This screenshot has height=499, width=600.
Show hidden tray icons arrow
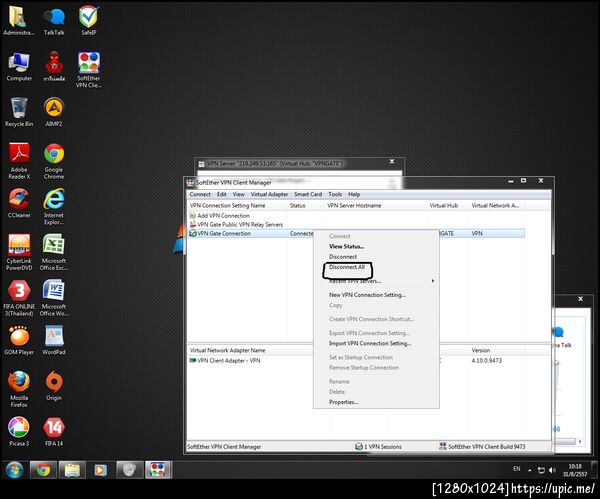(x=530, y=470)
